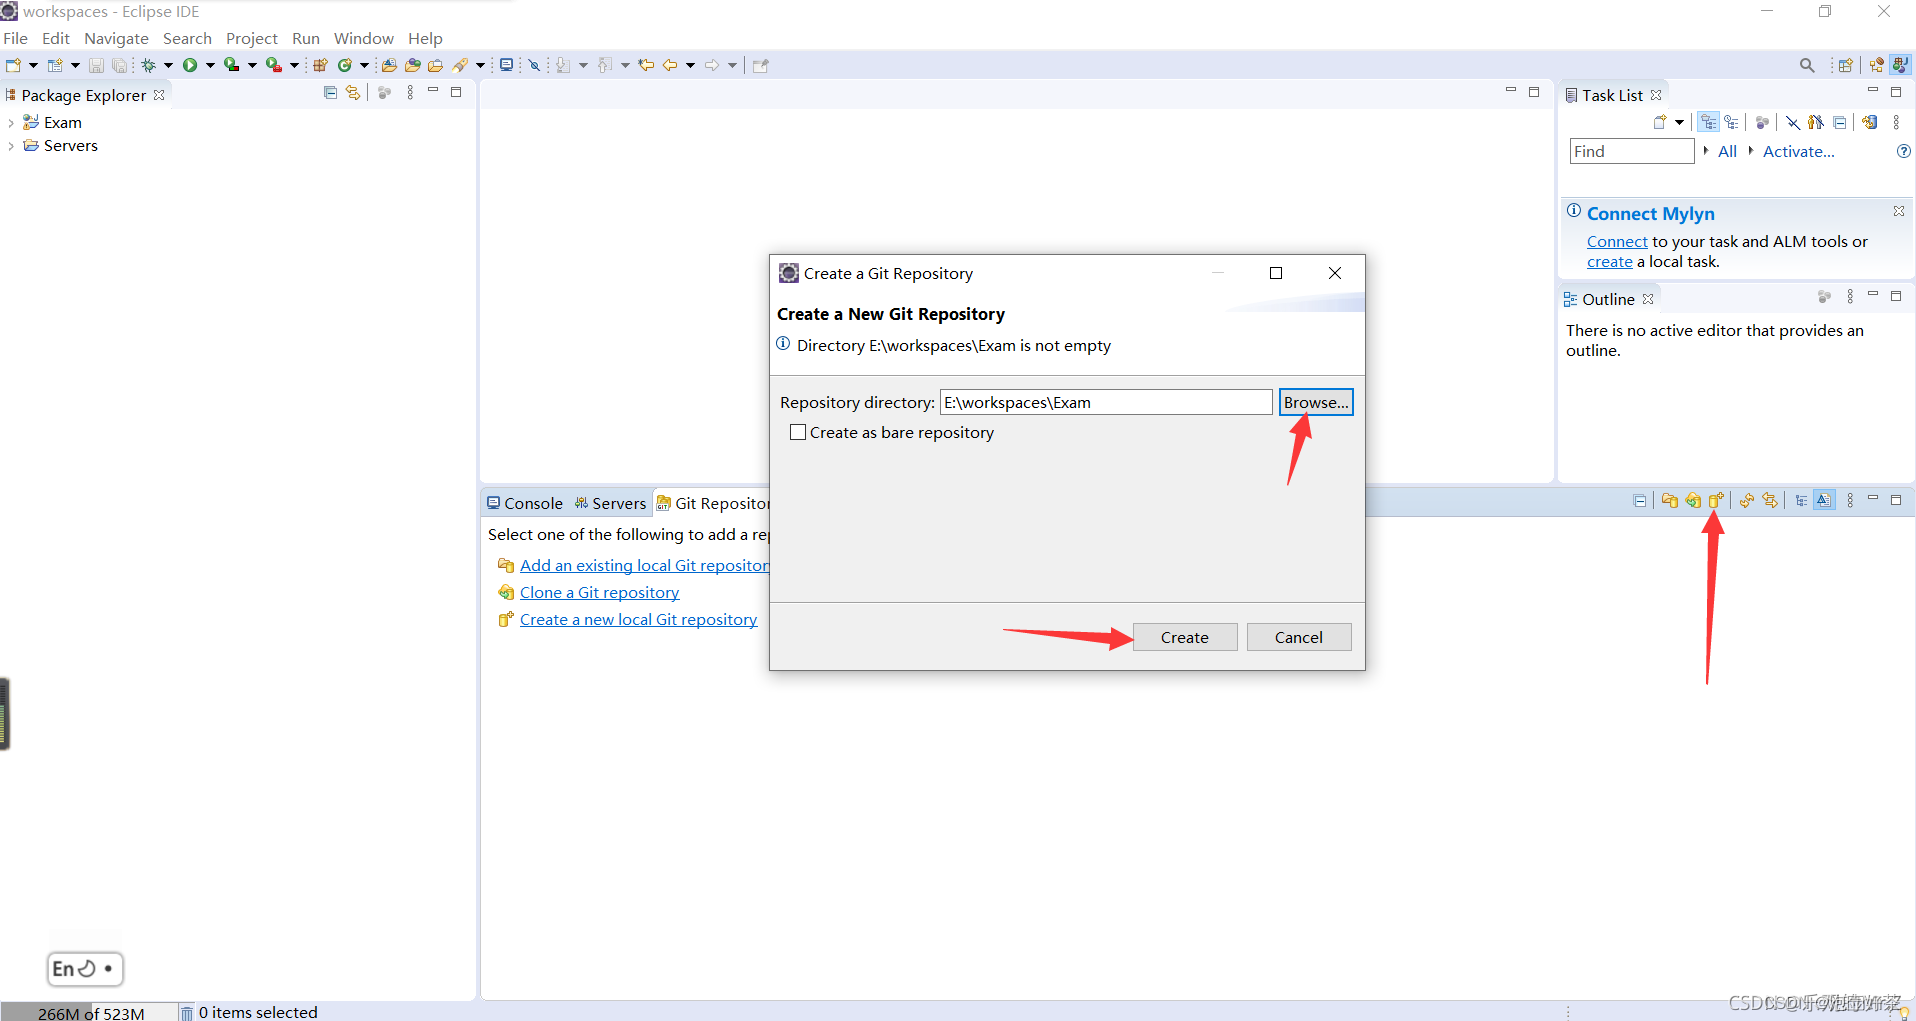Screen dimensions: 1916x1021
Task: Click the green Run button icon
Action: click(190, 65)
